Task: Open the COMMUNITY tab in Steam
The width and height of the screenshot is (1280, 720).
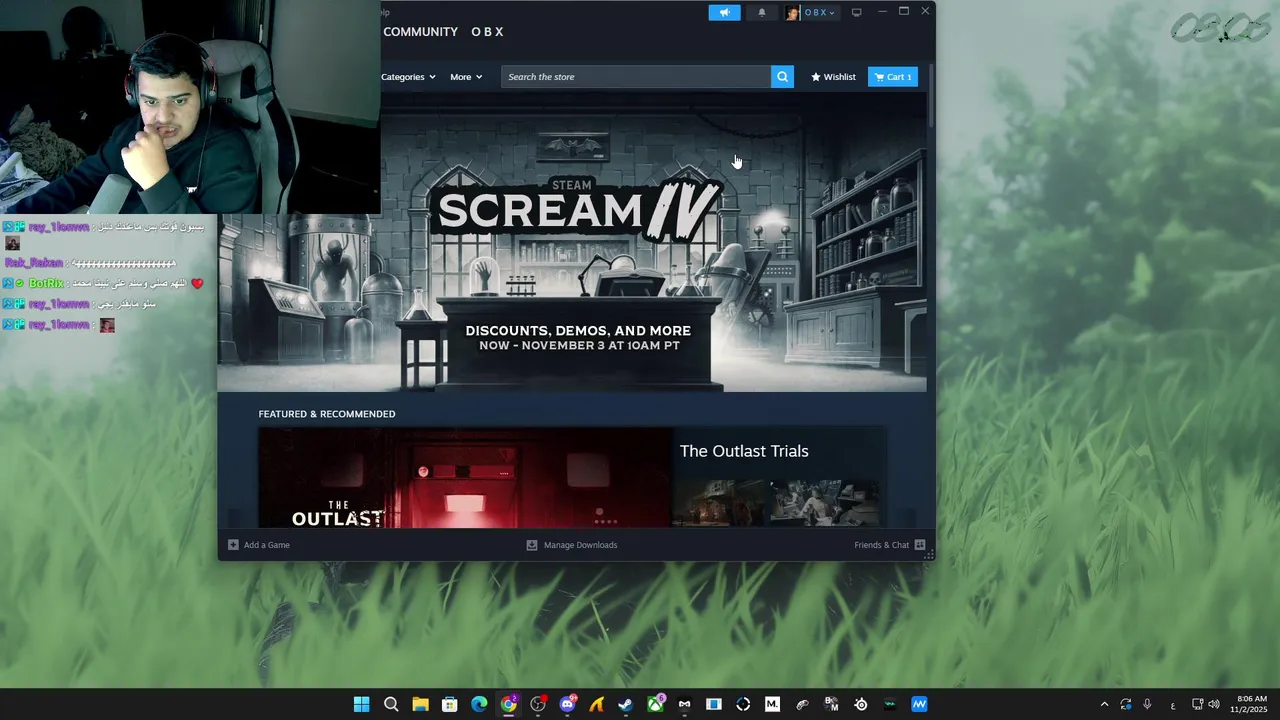Action: pos(420,32)
